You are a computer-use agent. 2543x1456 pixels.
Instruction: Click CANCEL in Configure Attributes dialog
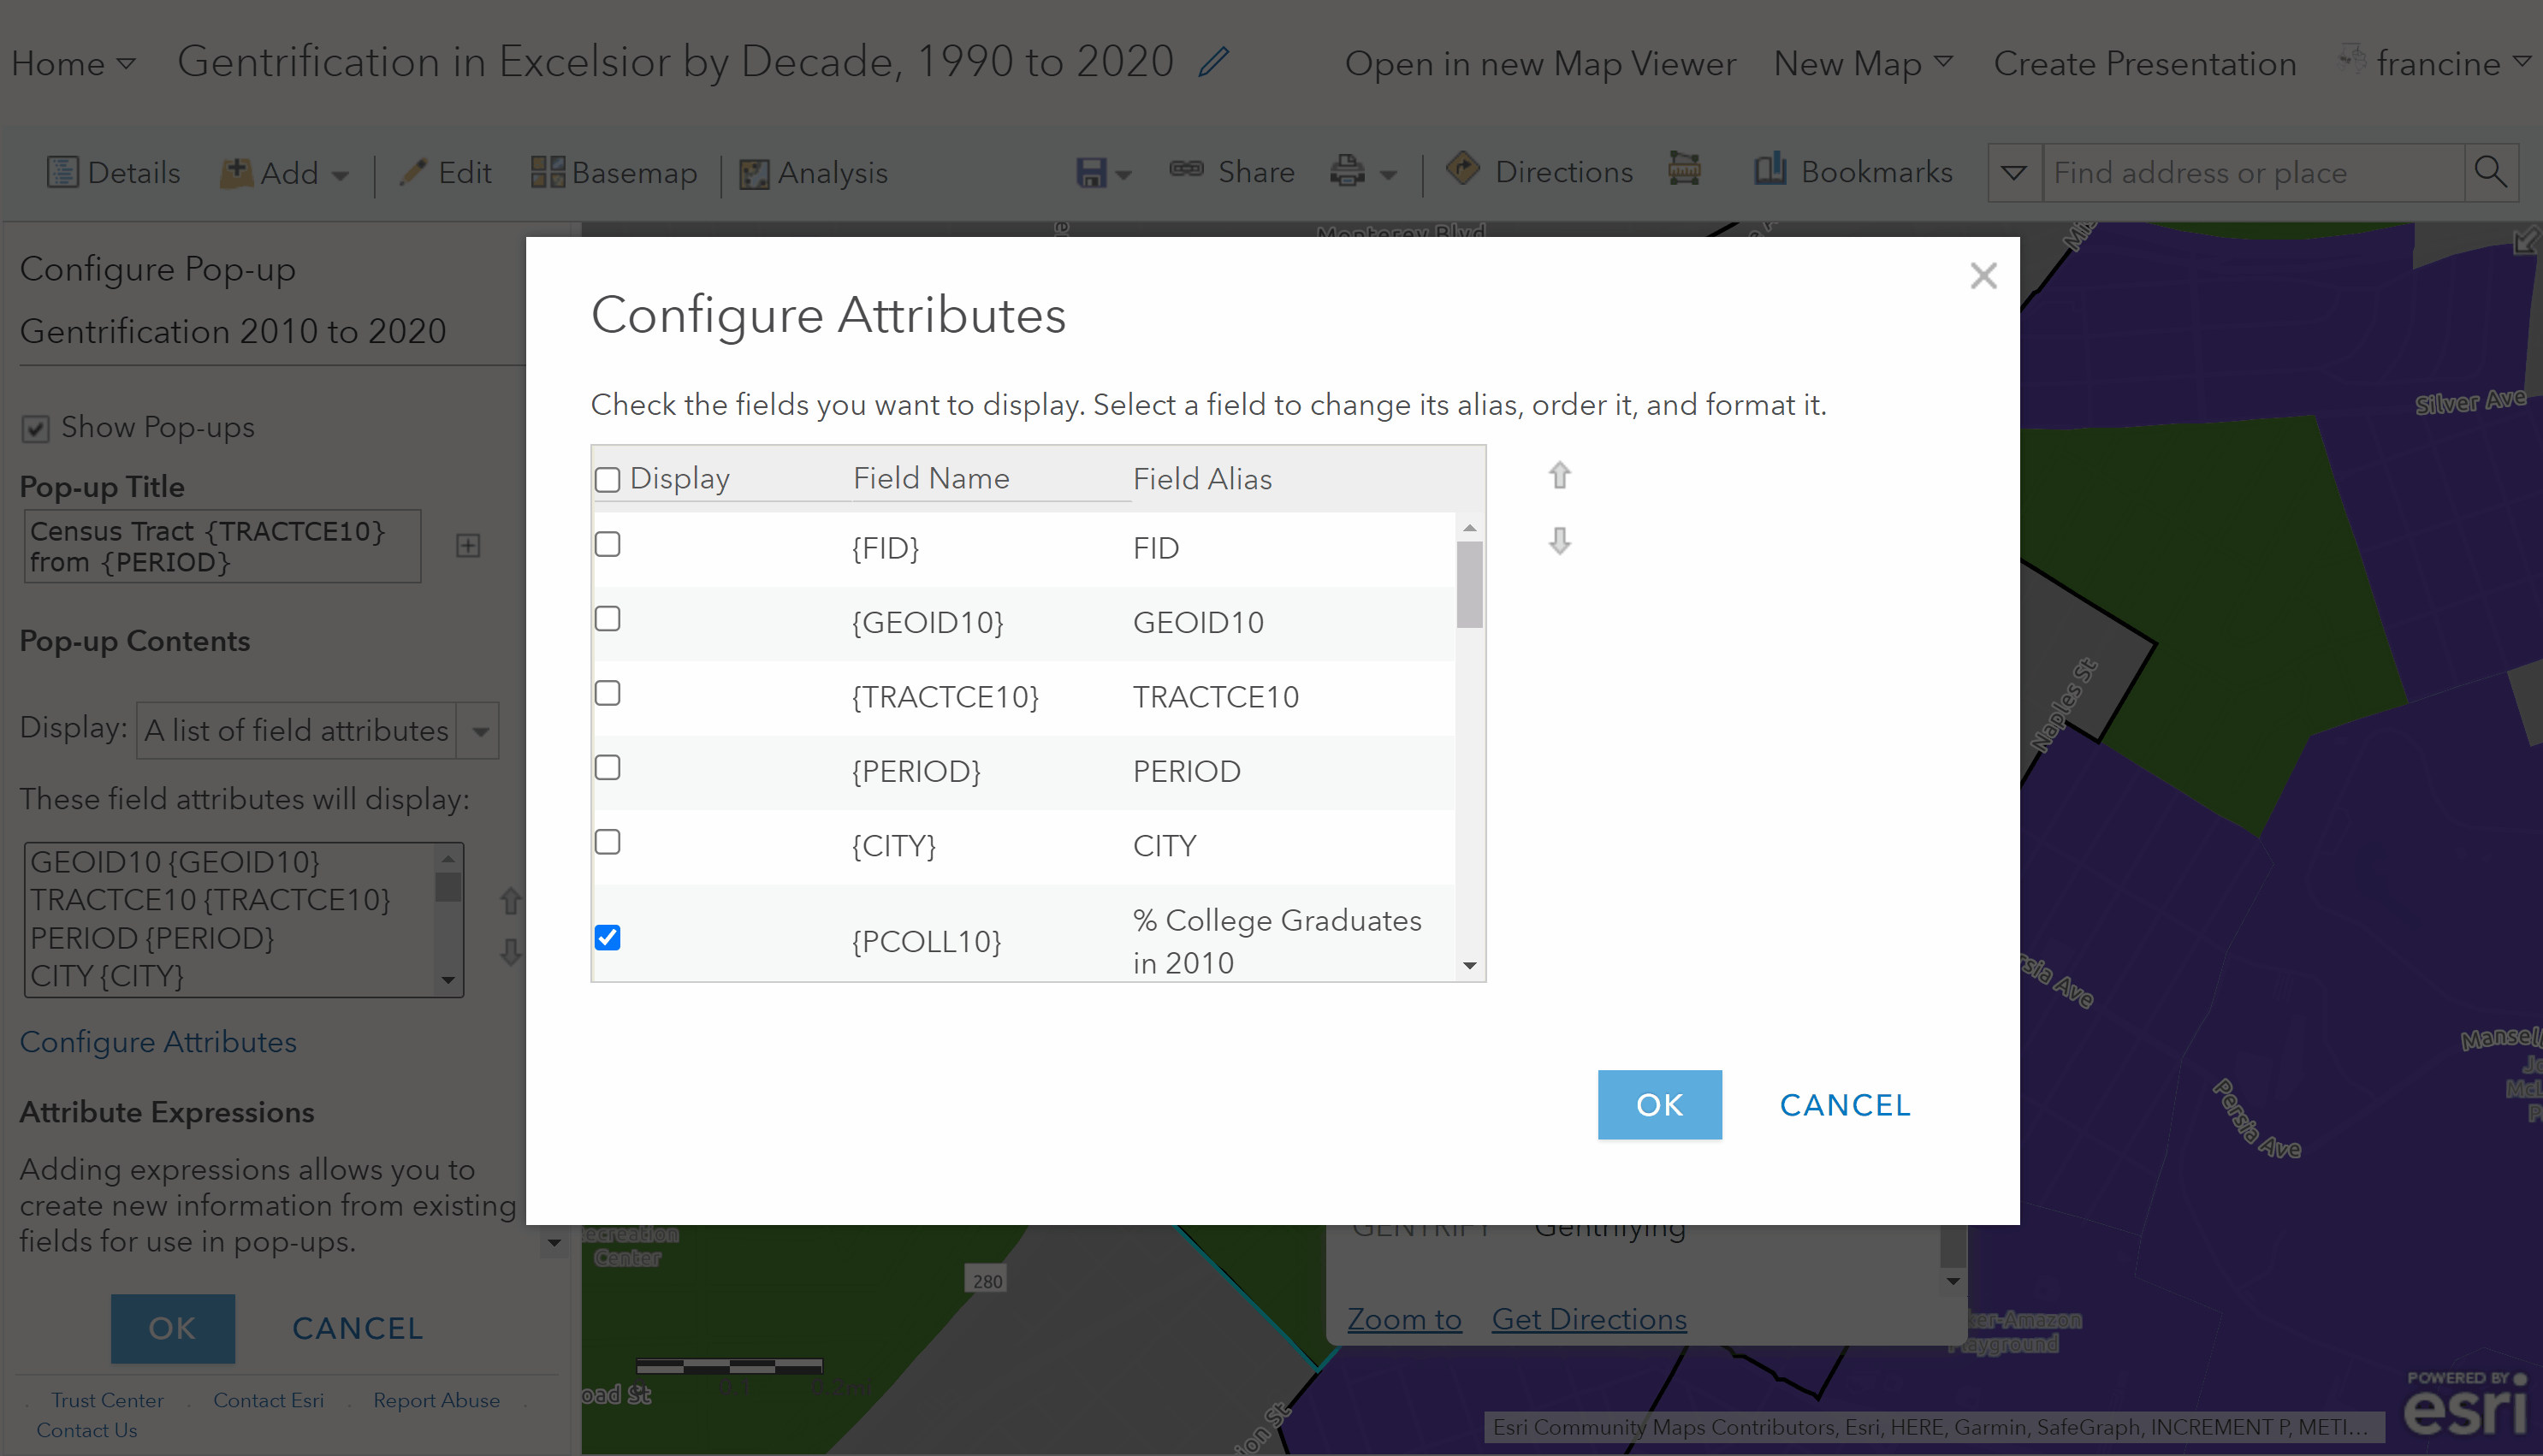[1844, 1105]
